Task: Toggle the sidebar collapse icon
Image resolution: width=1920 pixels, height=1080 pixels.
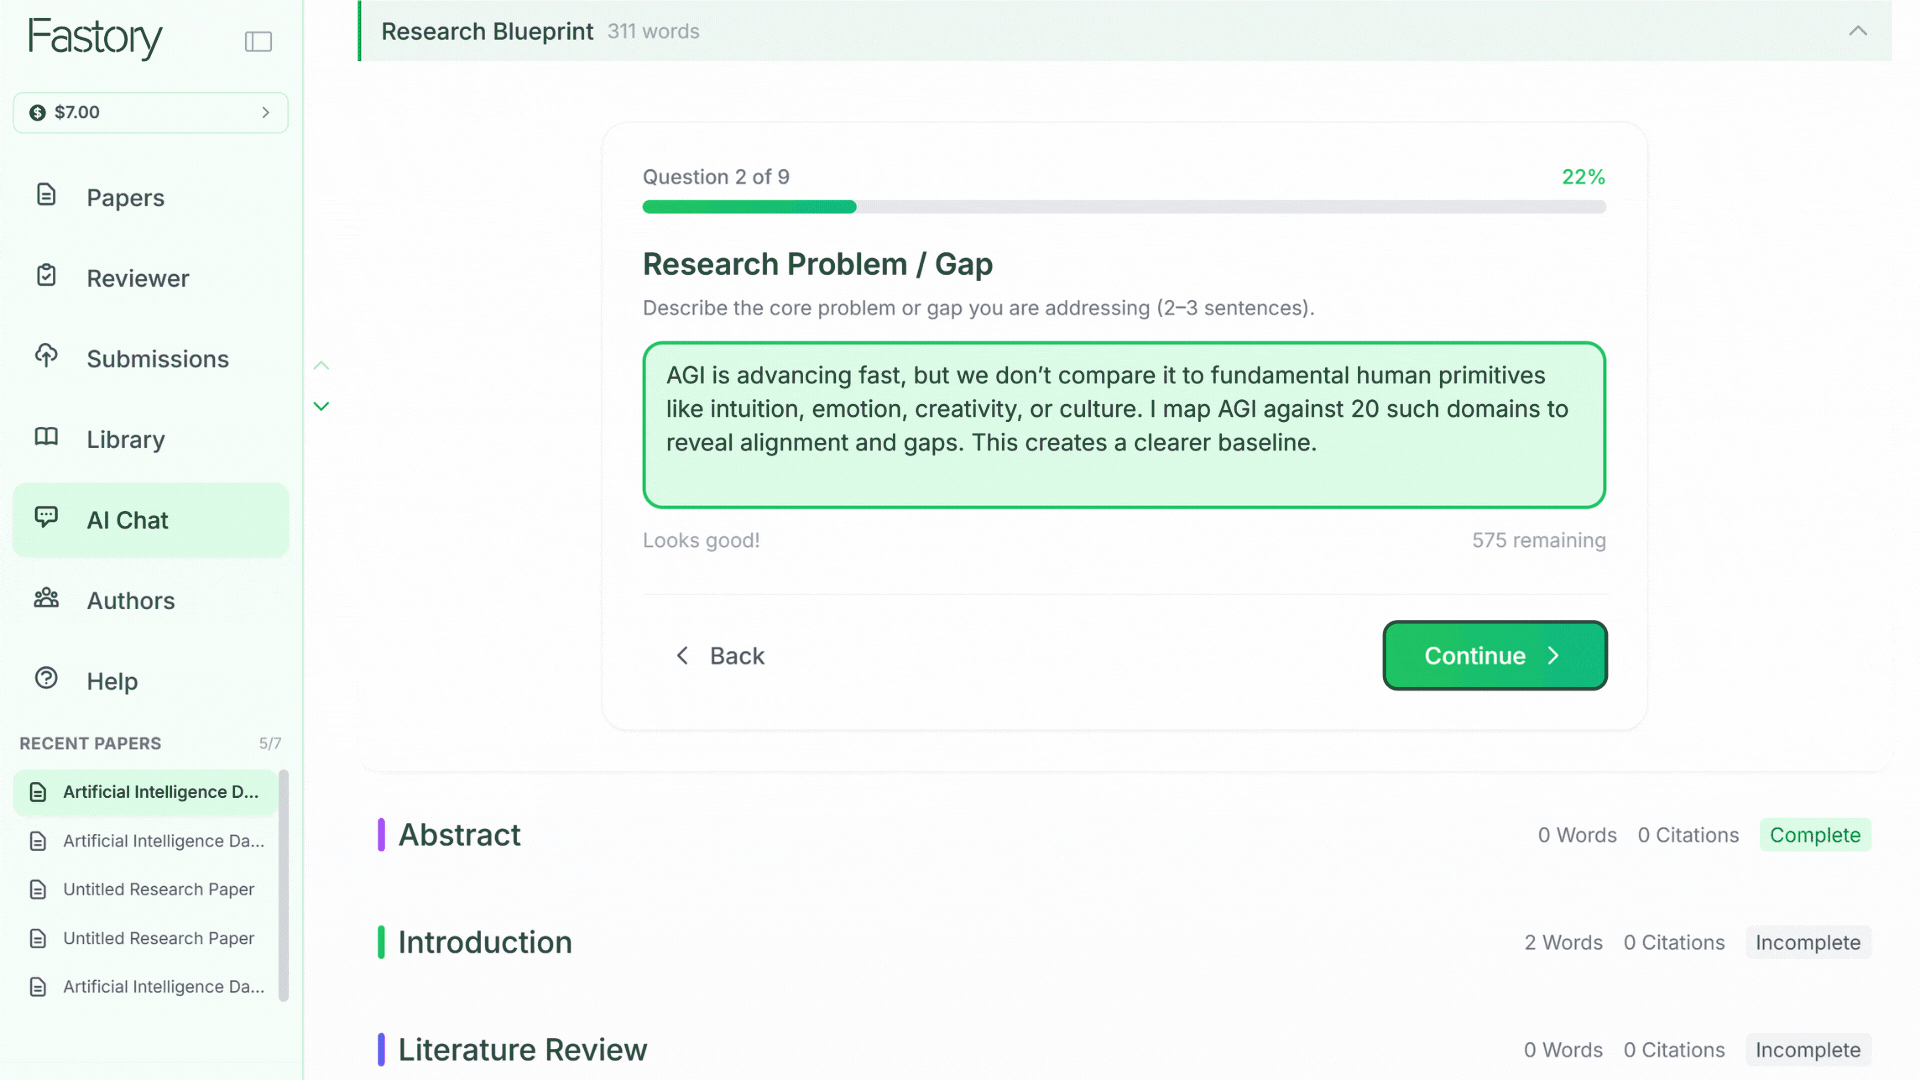Action: point(258,41)
